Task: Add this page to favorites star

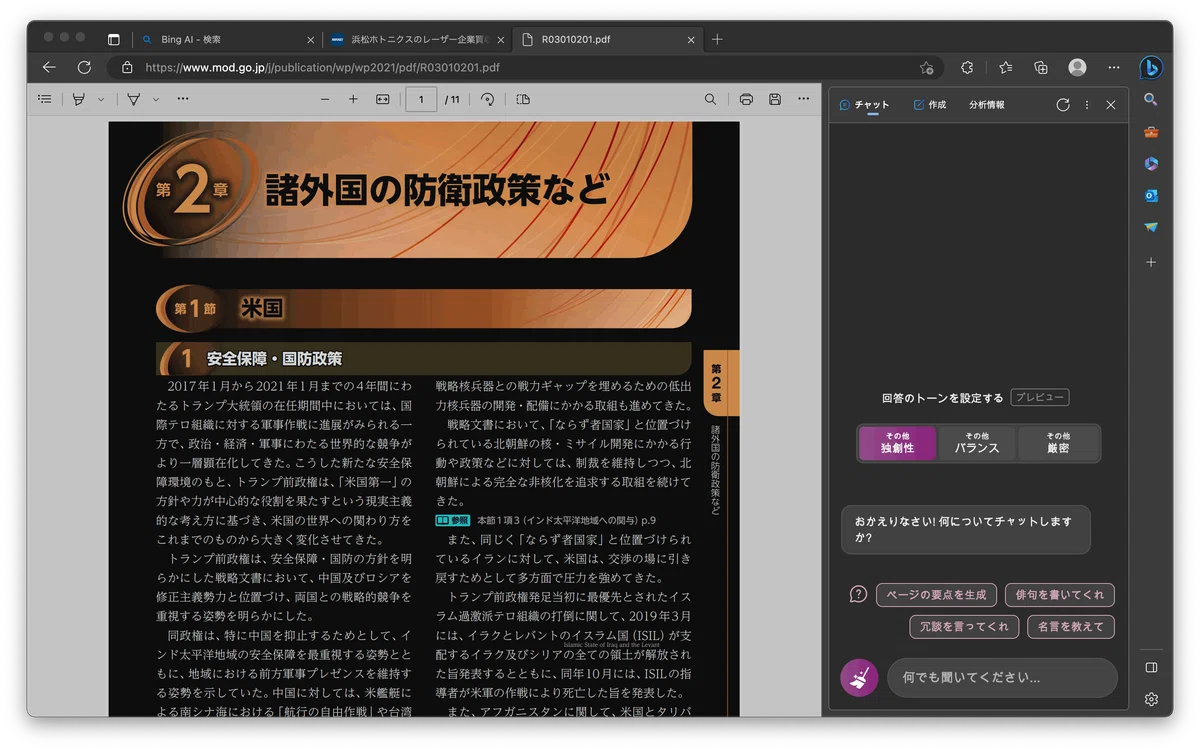Action: (927, 68)
